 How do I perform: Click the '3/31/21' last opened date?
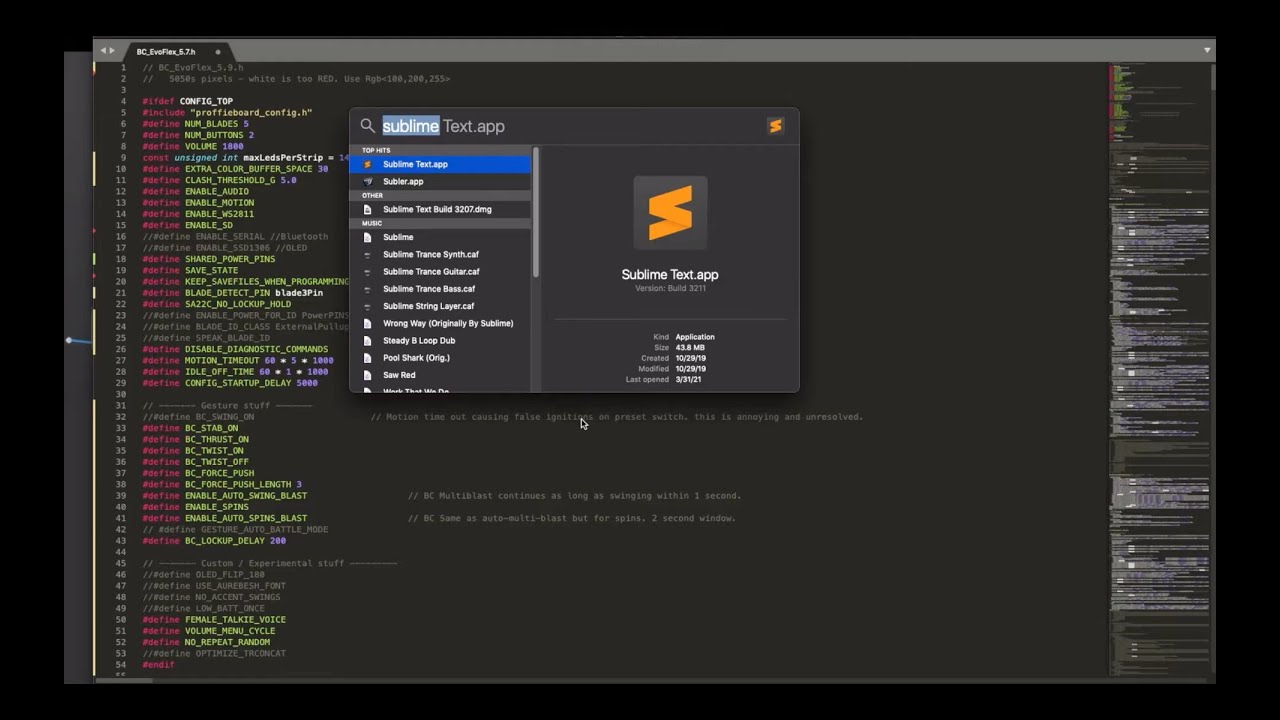(688, 380)
